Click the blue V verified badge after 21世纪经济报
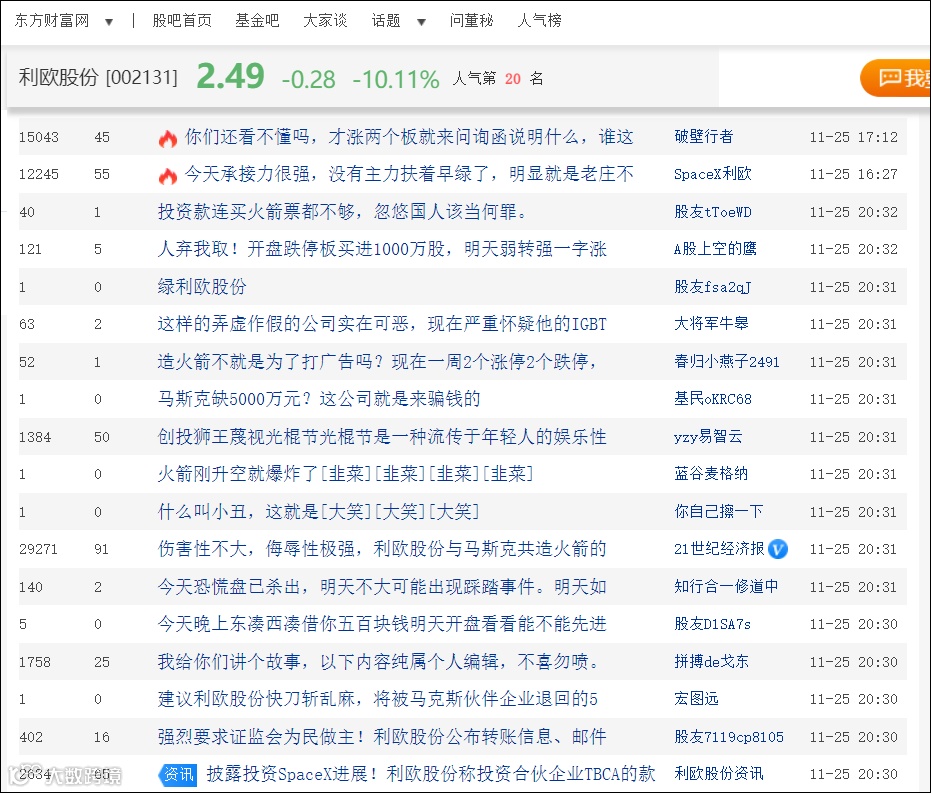Viewport: 931px width, 793px height. point(778,549)
